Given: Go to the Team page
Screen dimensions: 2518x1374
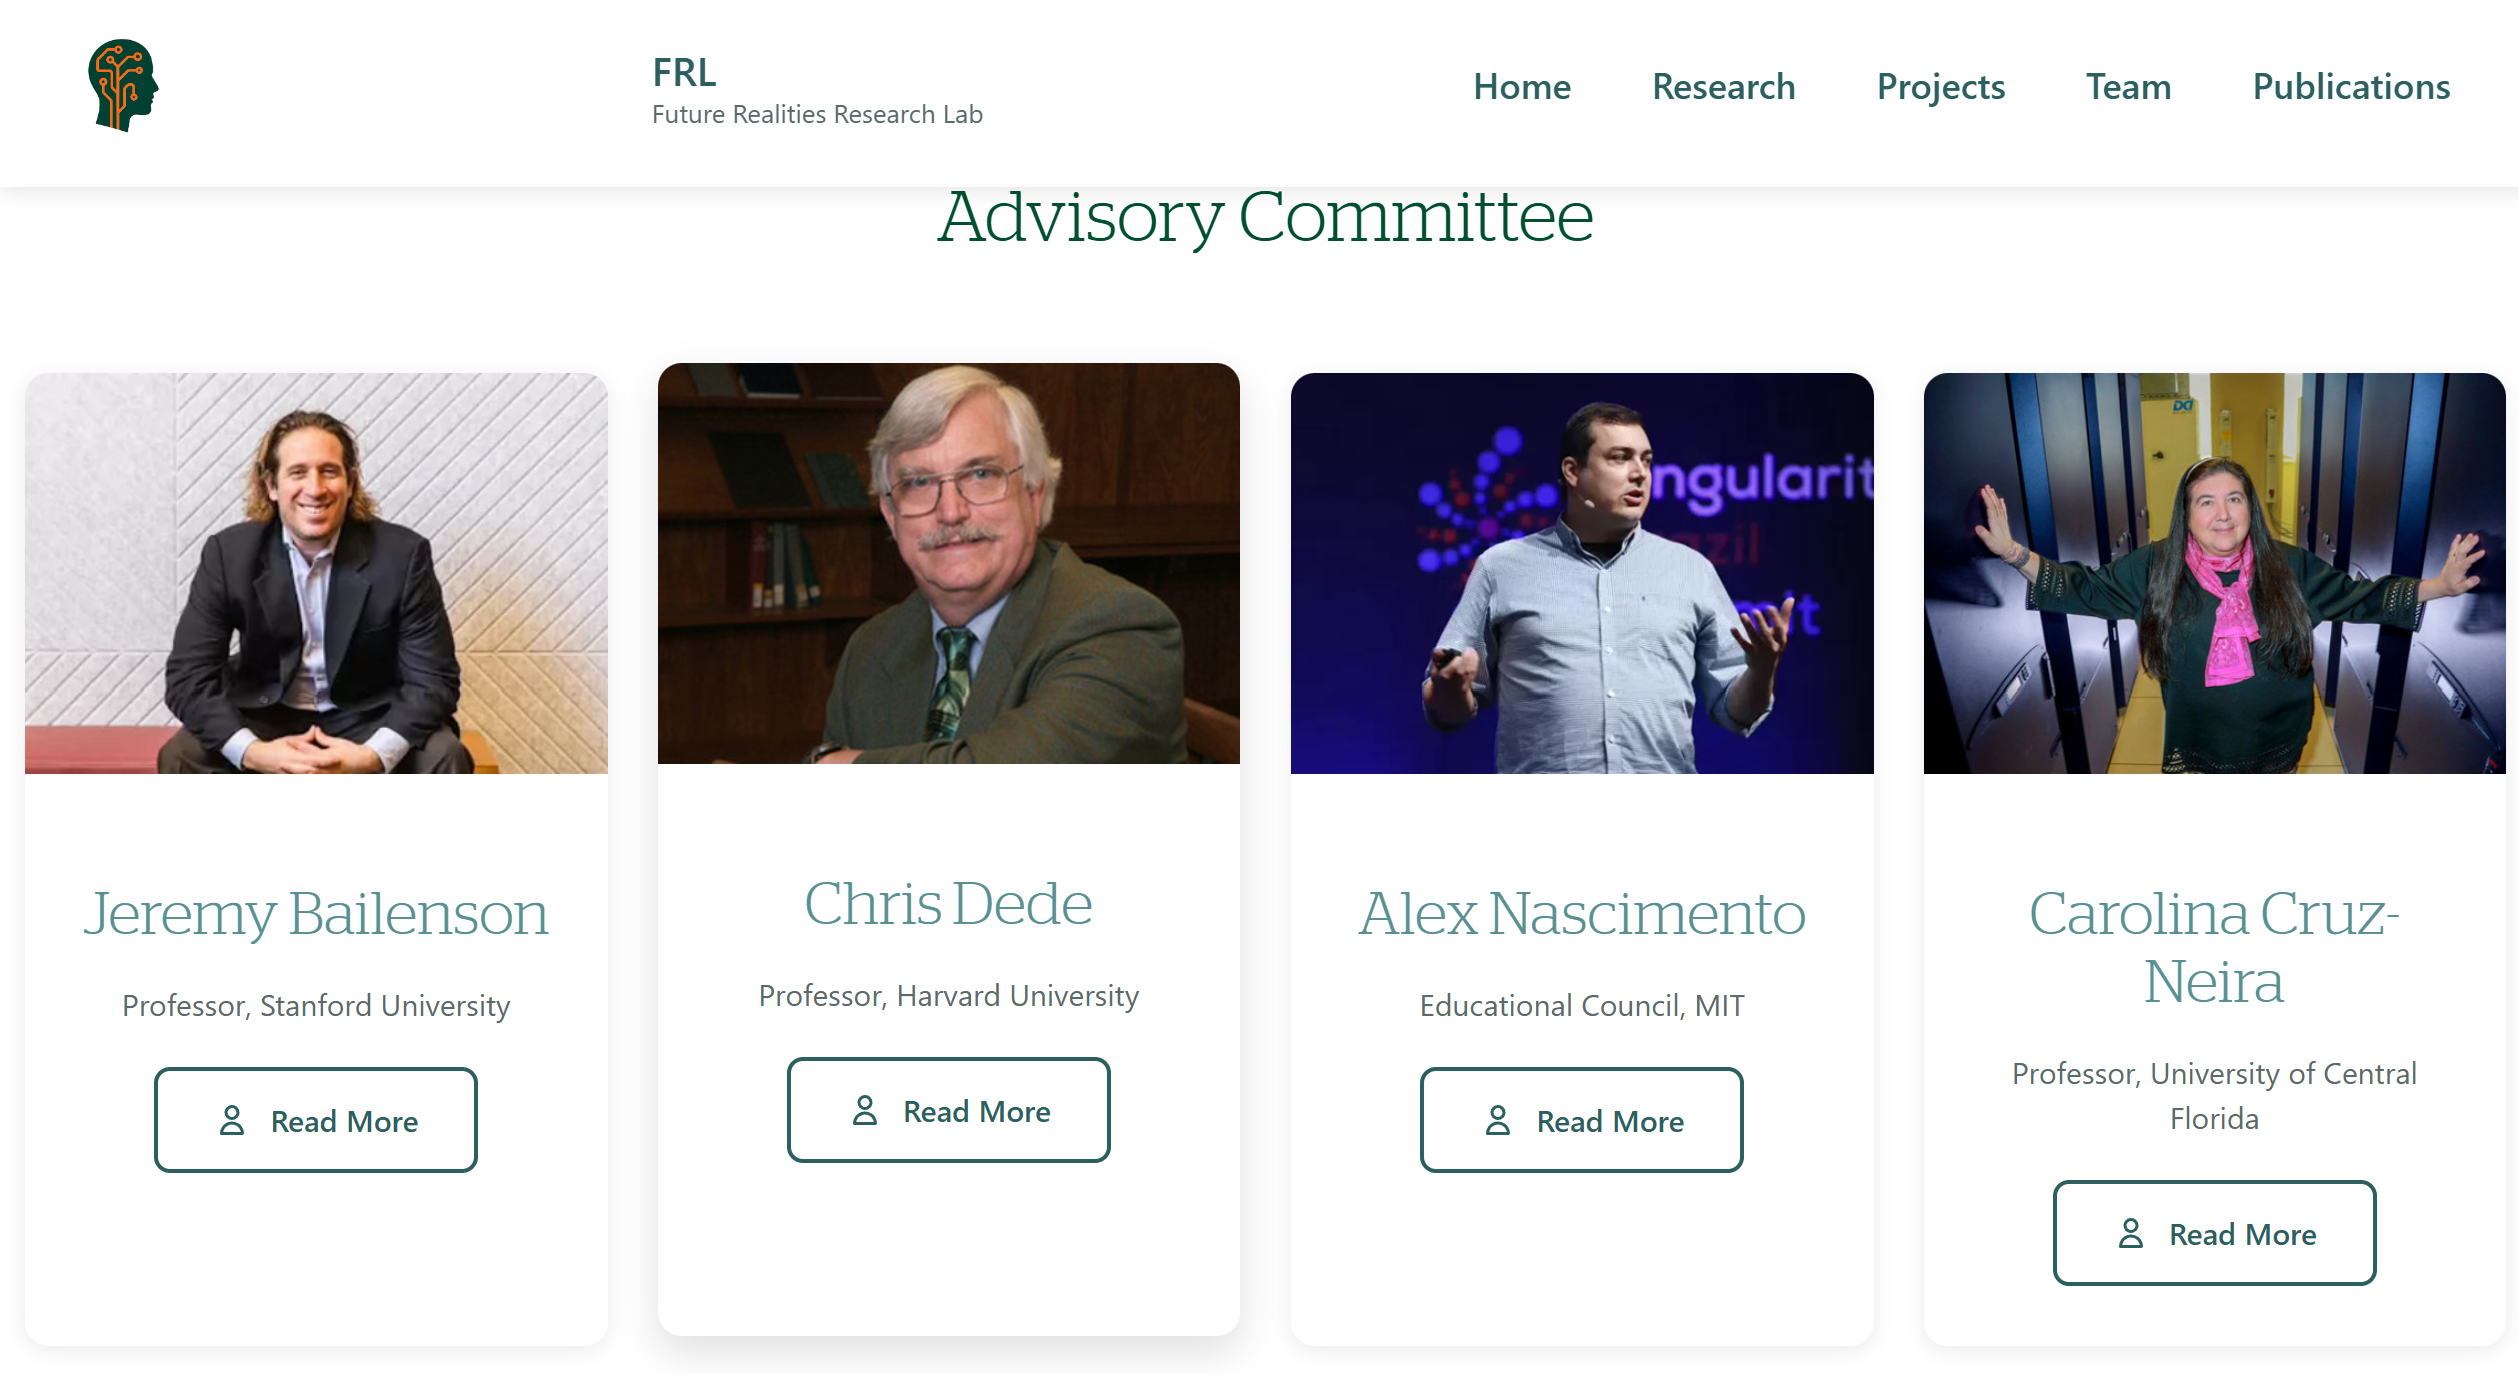Looking at the screenshot, I should 2129,87.
